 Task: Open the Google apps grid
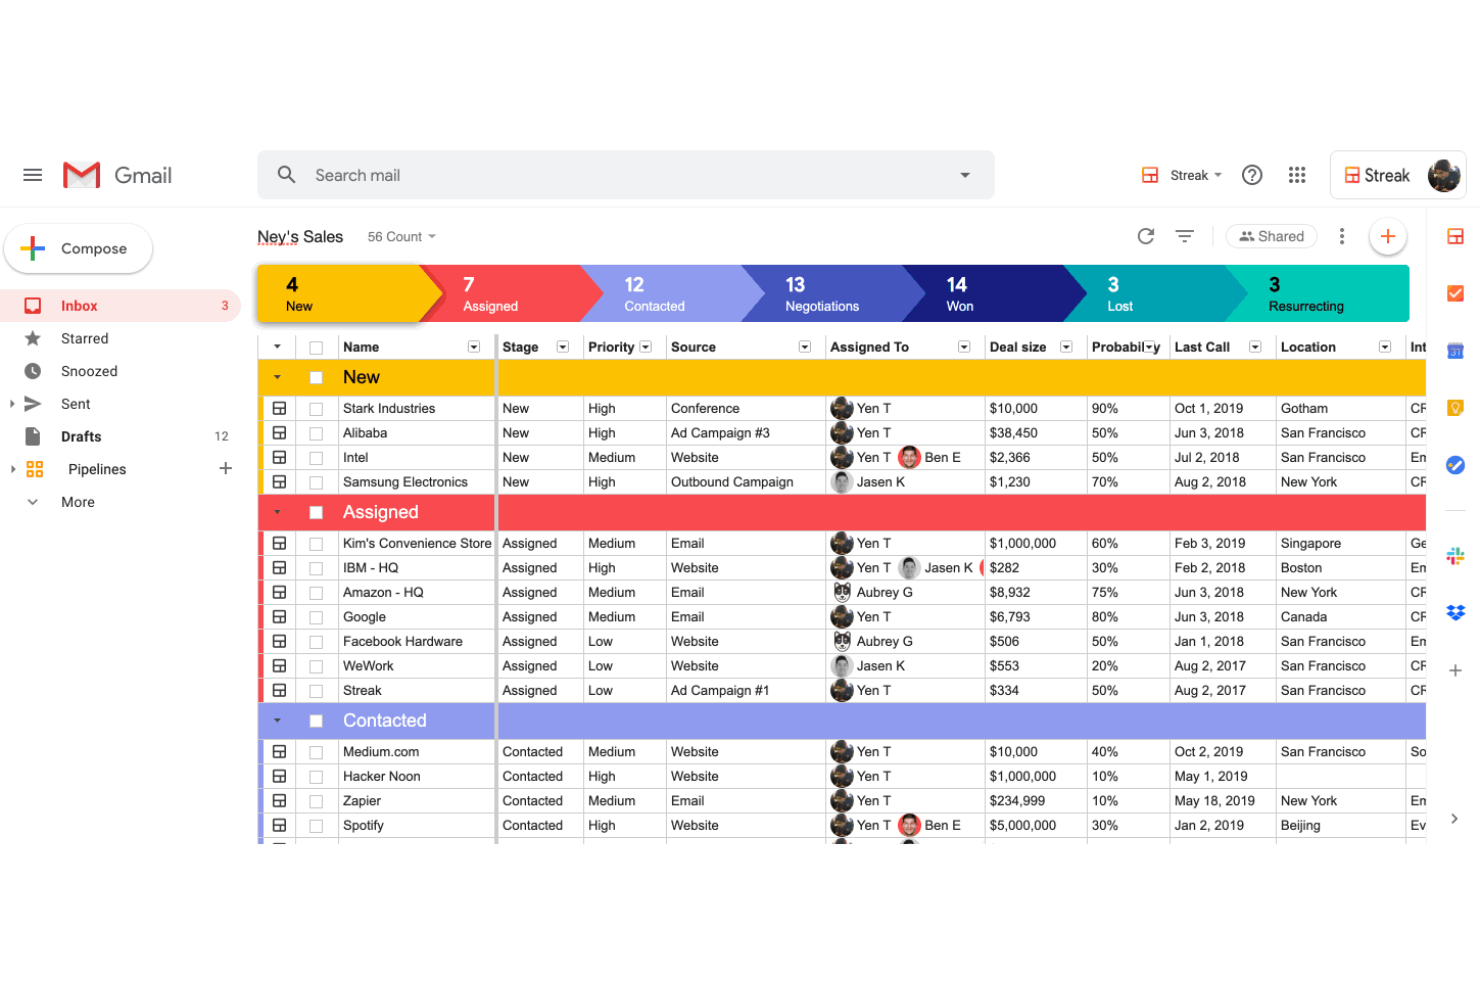[x=1297, y=175]
